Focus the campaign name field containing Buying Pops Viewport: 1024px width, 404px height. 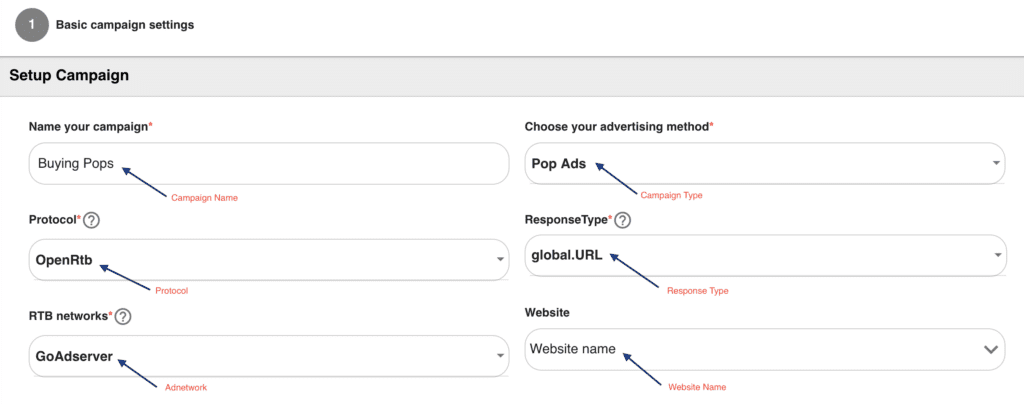(x=268, y=164)
